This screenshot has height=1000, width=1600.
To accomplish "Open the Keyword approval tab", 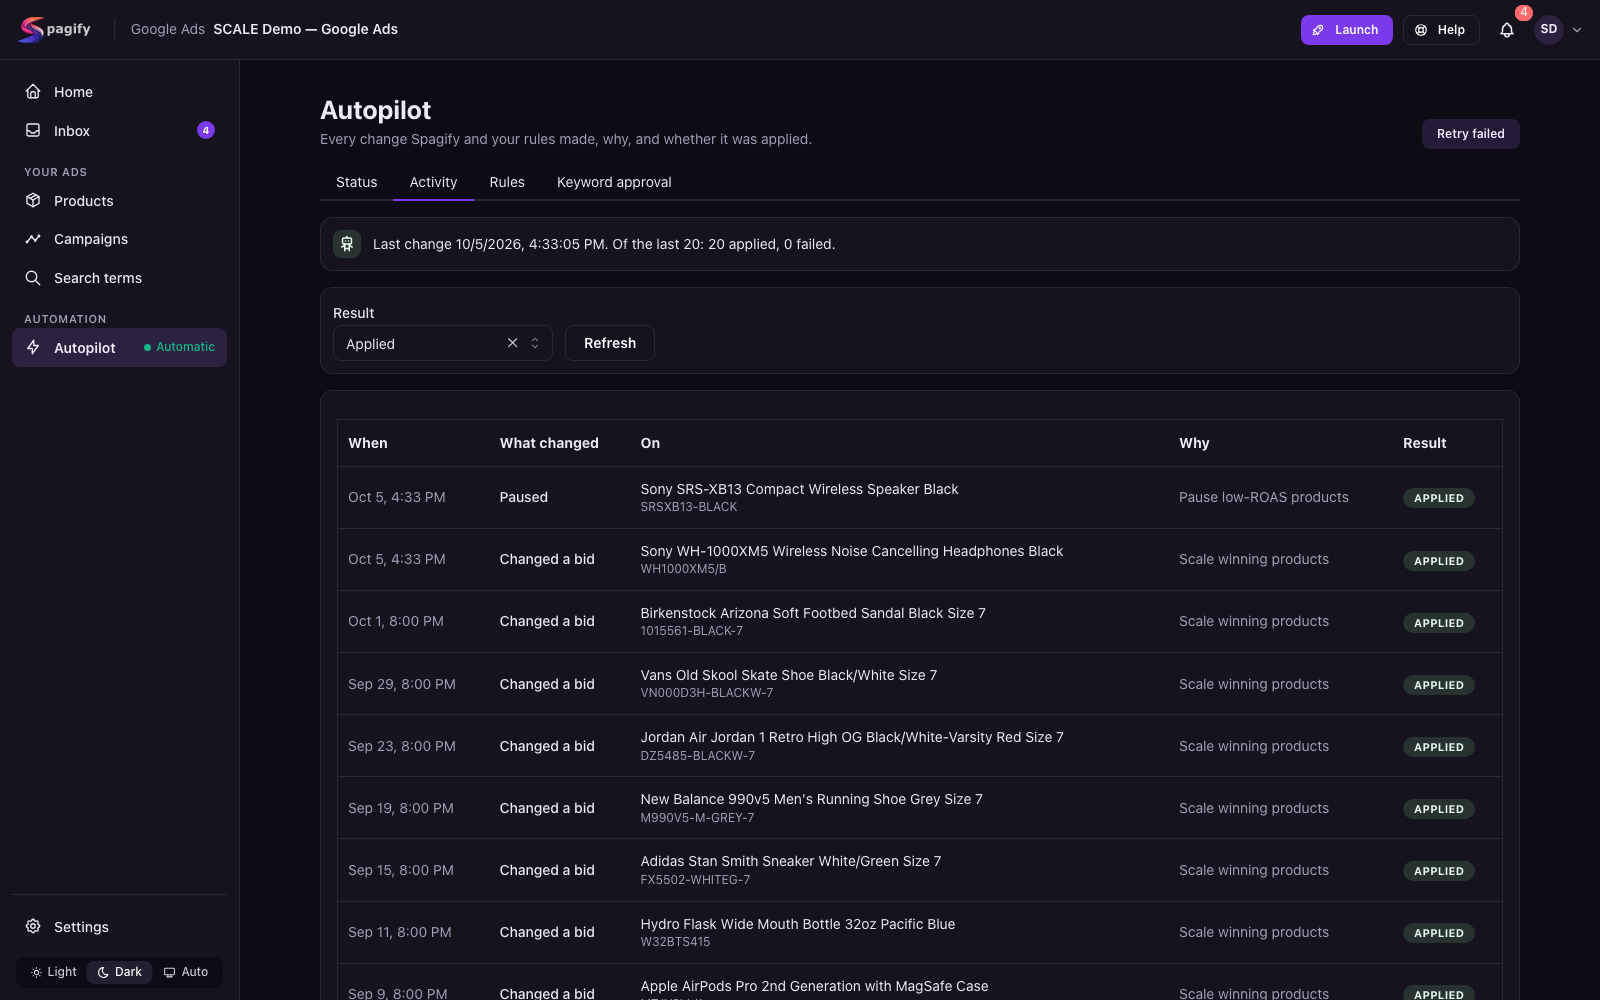I will click(x=614, y=182).
